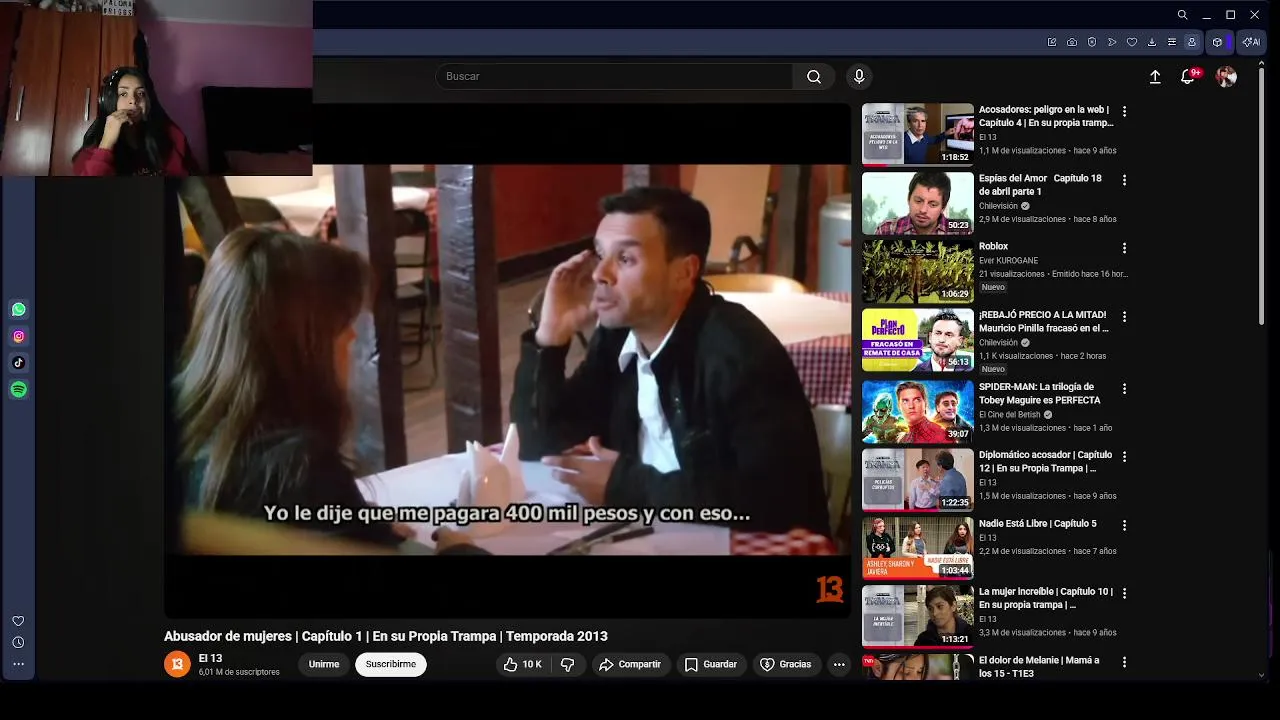This screenshot has width=1280, height=720.
Task: Open options menu for Roblox video
Action: point(1124,248)
